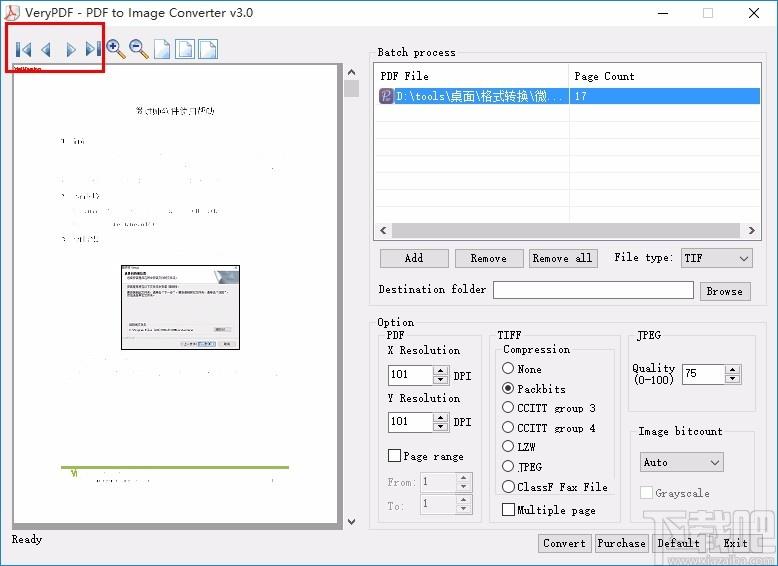This screenshot has width=778, height=566.
Task: Select Packbits compression option
Action: (x=508, y=388)
